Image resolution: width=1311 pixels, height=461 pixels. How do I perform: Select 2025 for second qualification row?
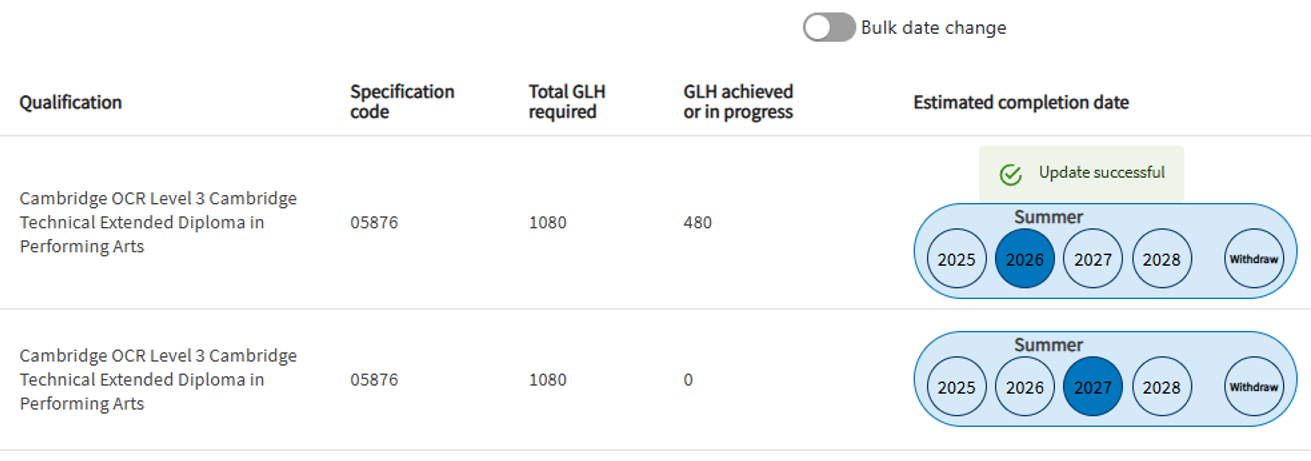pos(957,387)
